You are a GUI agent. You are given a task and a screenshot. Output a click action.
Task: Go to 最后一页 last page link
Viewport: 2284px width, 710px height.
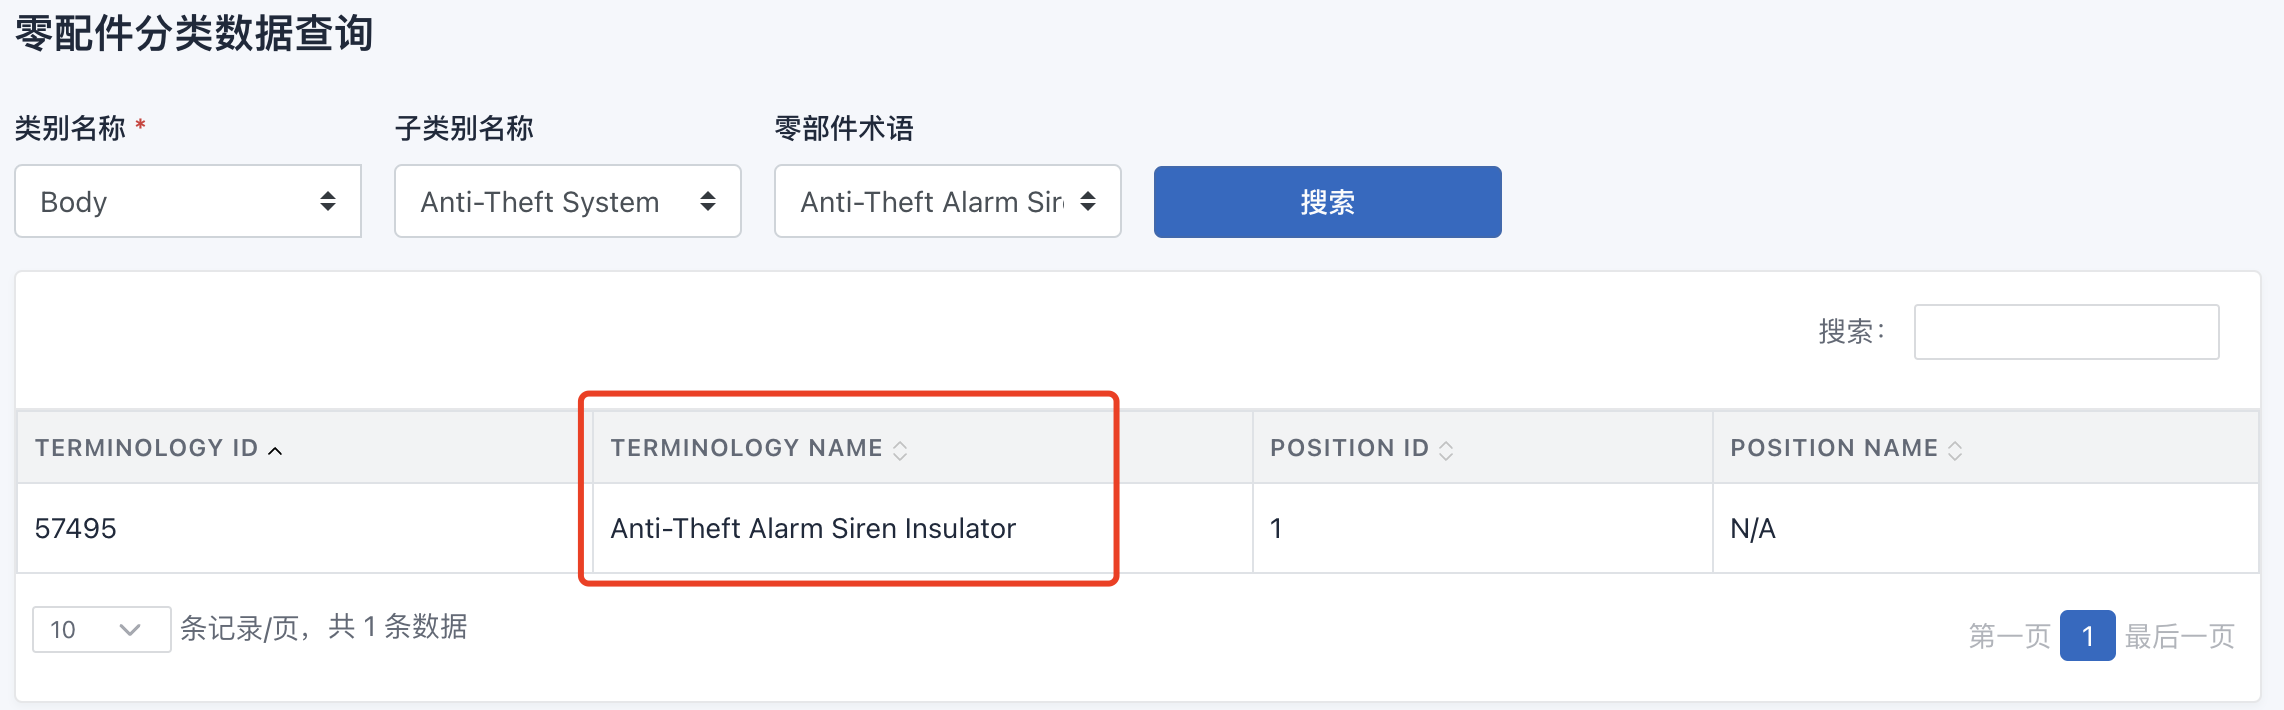pyautogui.click(x=2180, y=636)
